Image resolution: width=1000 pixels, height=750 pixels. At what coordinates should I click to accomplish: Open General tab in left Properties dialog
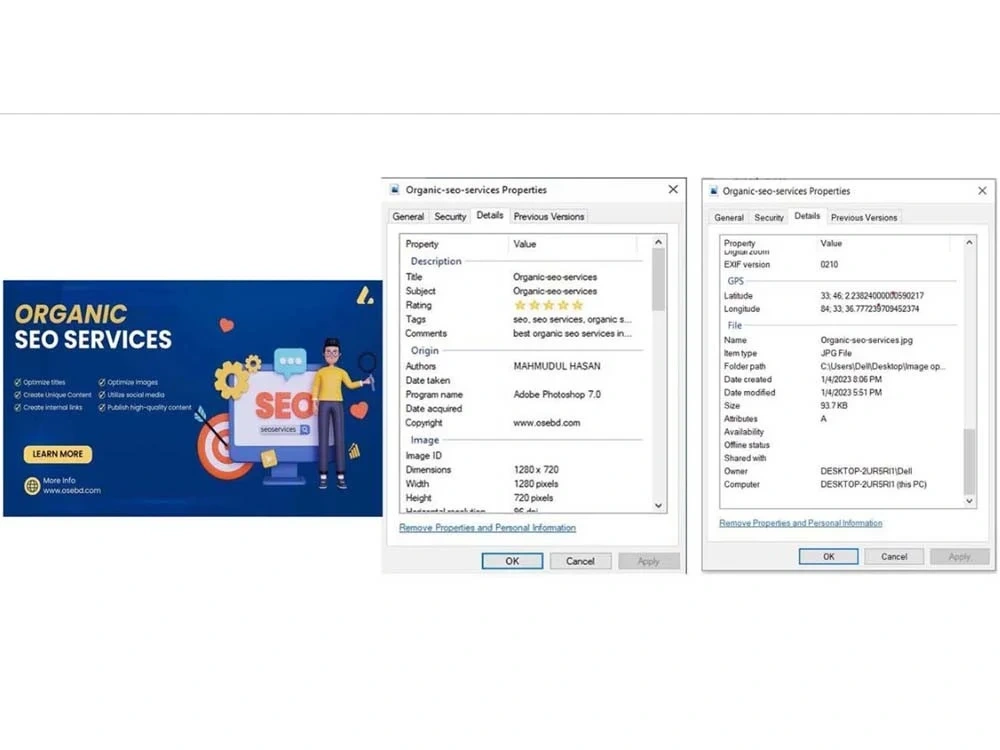click(408, 217)
